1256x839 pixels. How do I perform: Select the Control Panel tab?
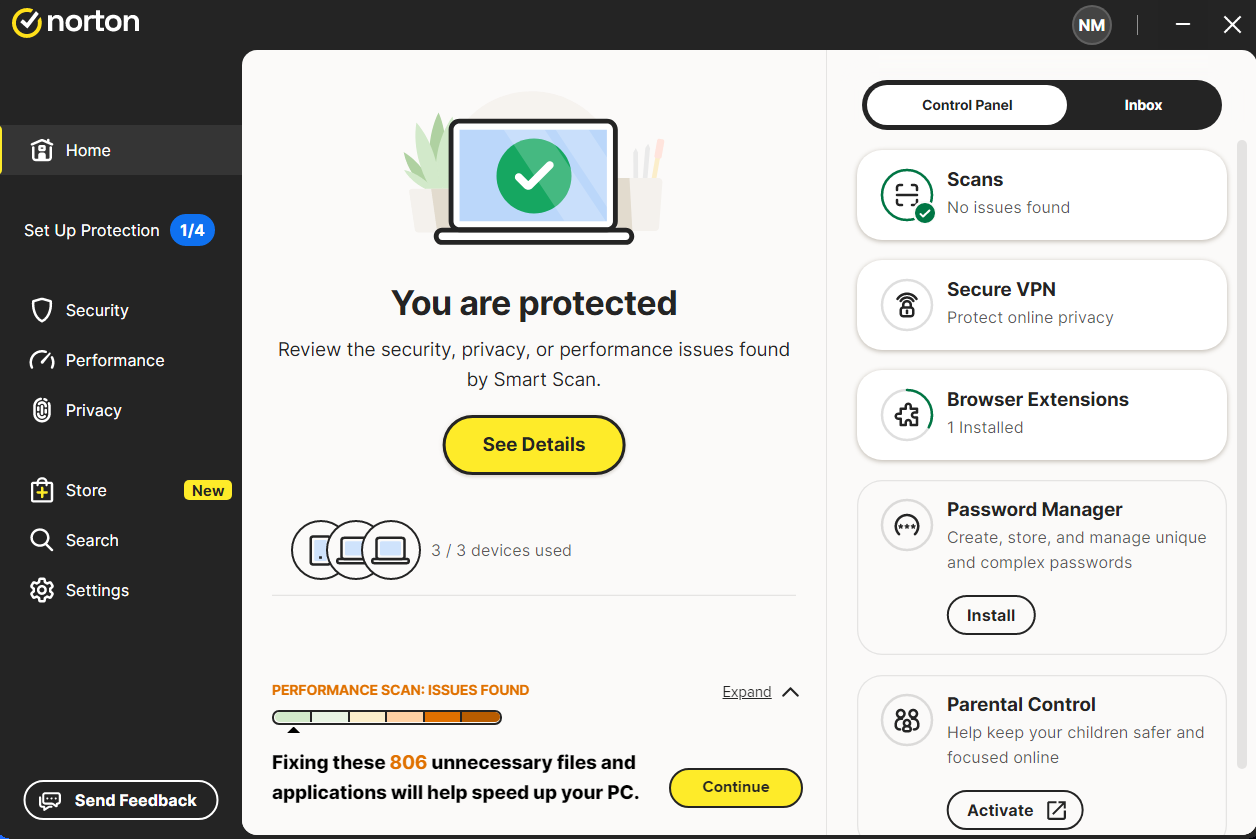tap(967, 105)
